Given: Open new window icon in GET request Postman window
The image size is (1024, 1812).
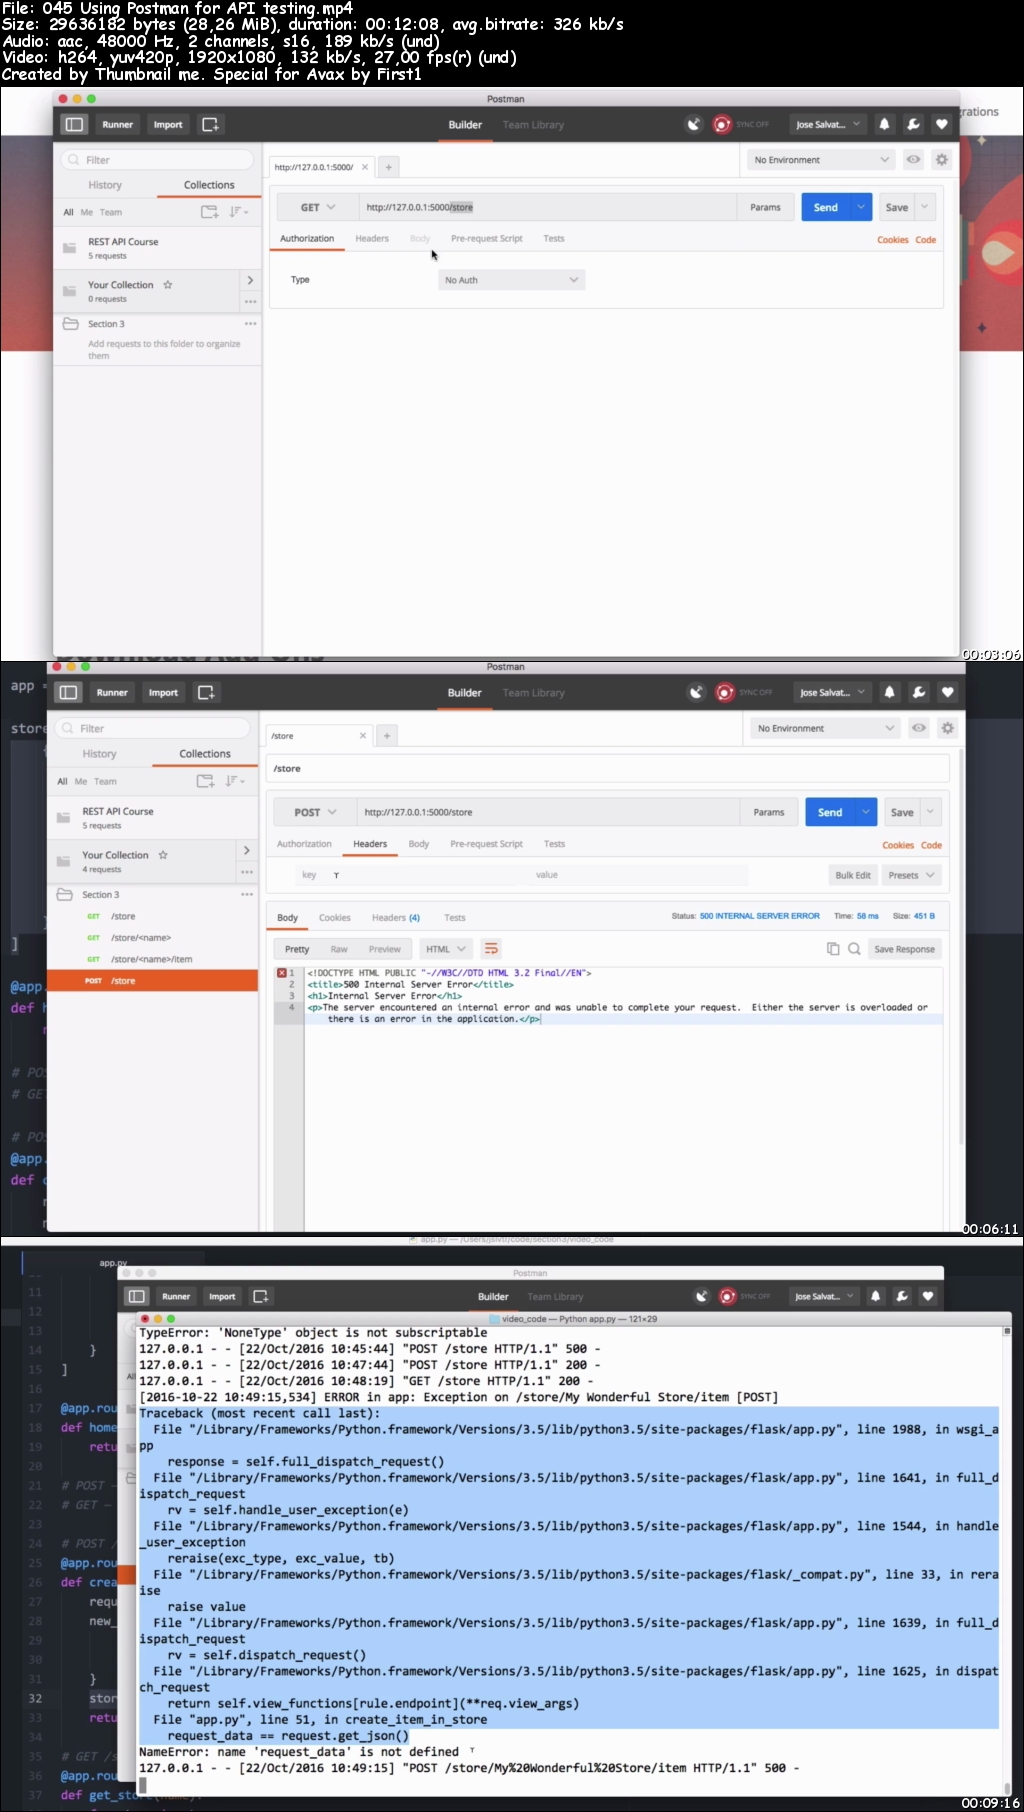Looking at the screenshot, I should pyautogui.click(x=210, y=124).
